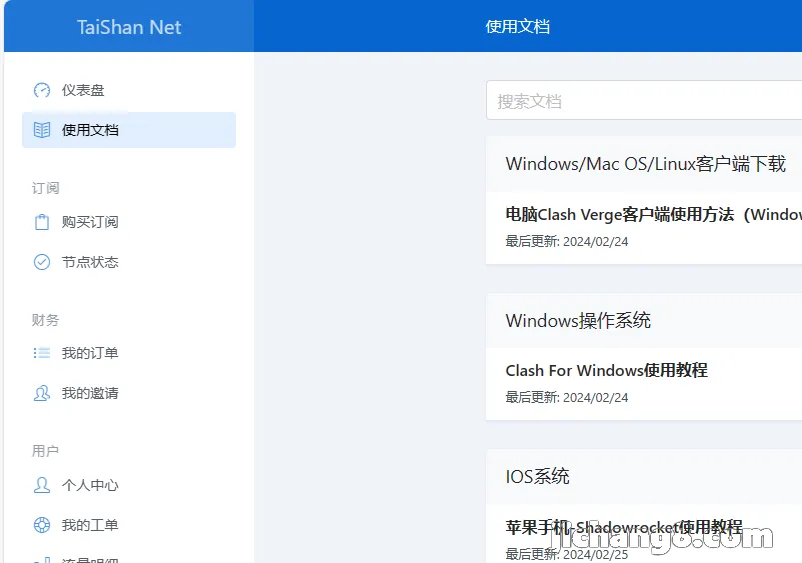Click the 用户 sidebar group label
The height and width of the screenshot is (563, 802).
[x=46, y=451]
